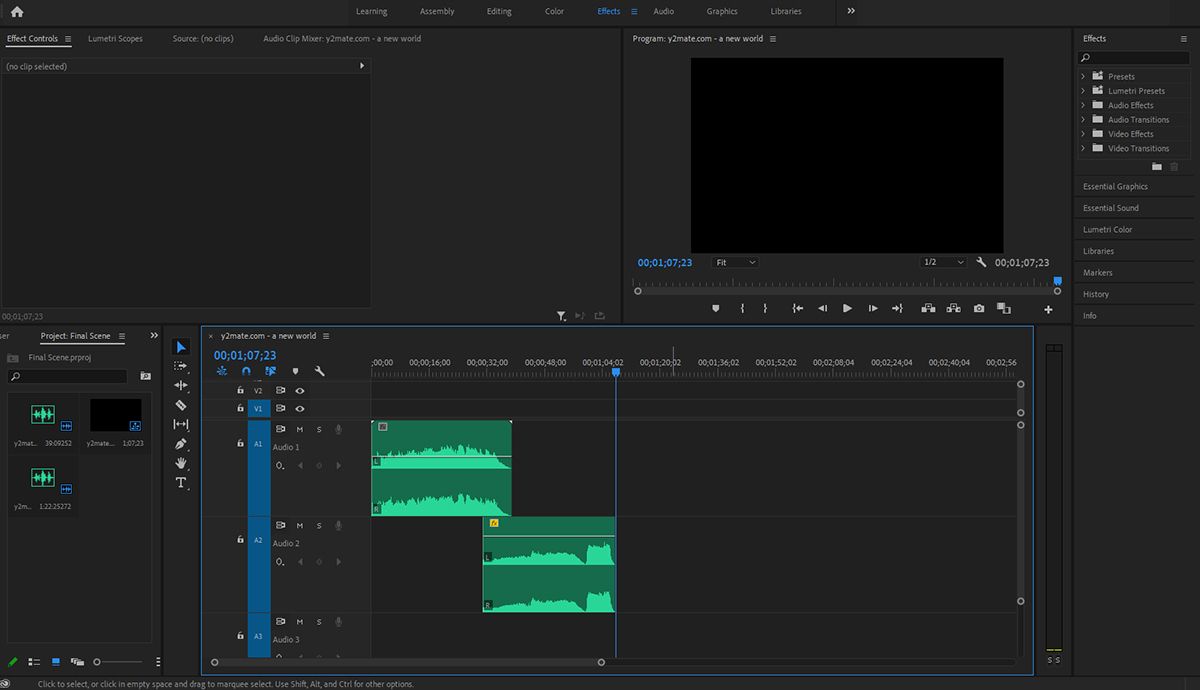Image resolution: width=1200 pixels, height=690 pixels.
Task: Export a frame with the camera icon
Action: (979, 308)
